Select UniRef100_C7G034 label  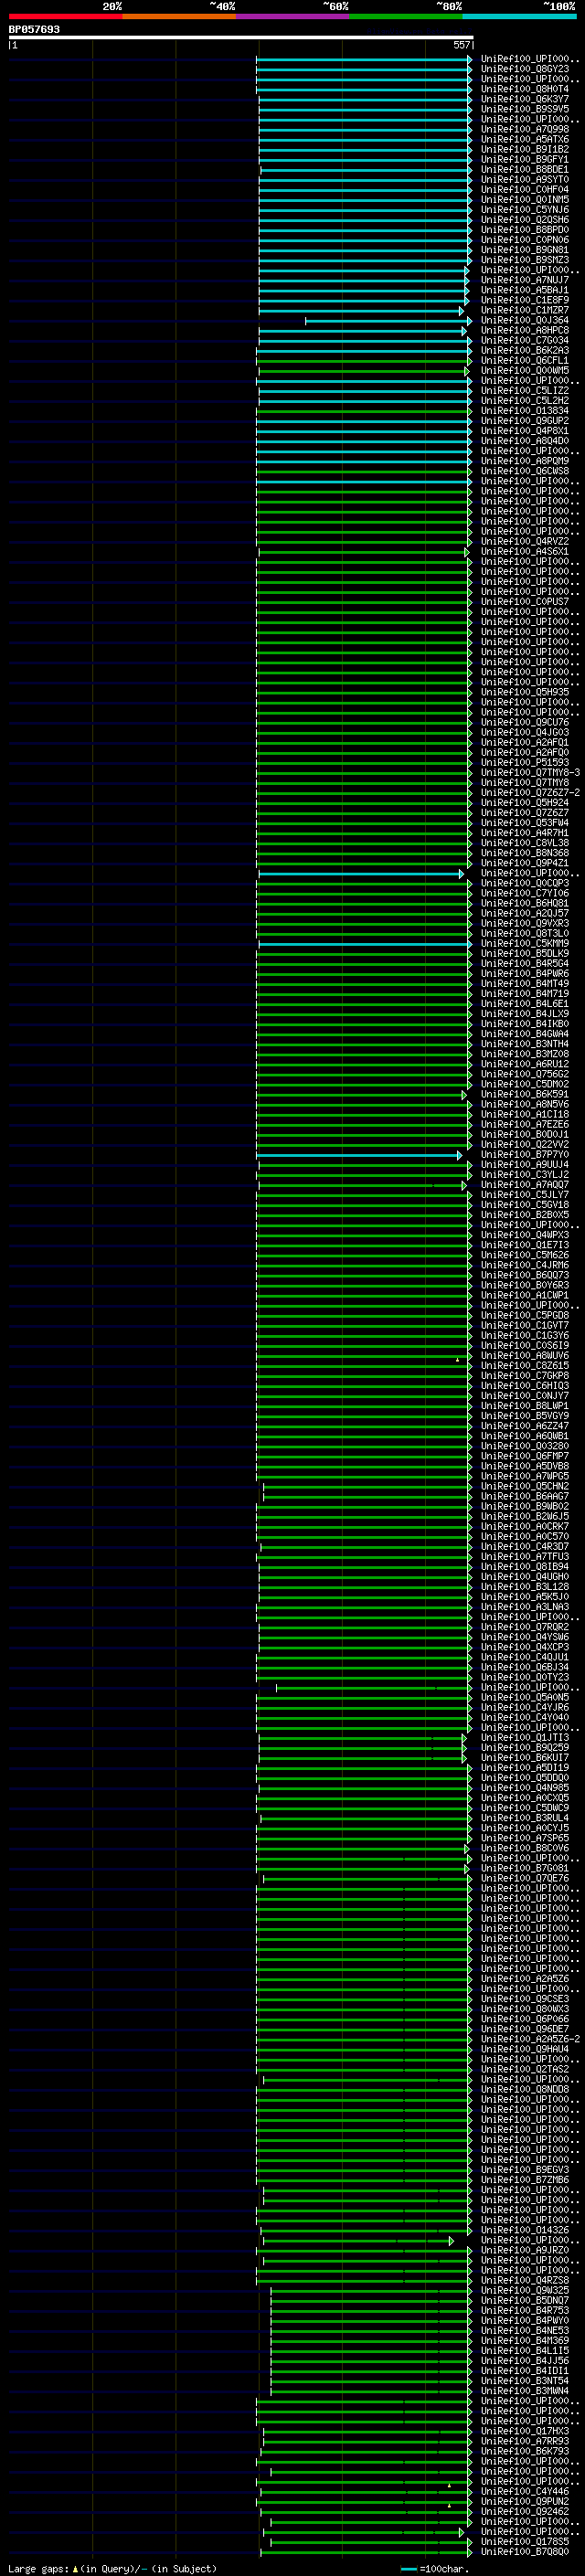pos(525,340)
